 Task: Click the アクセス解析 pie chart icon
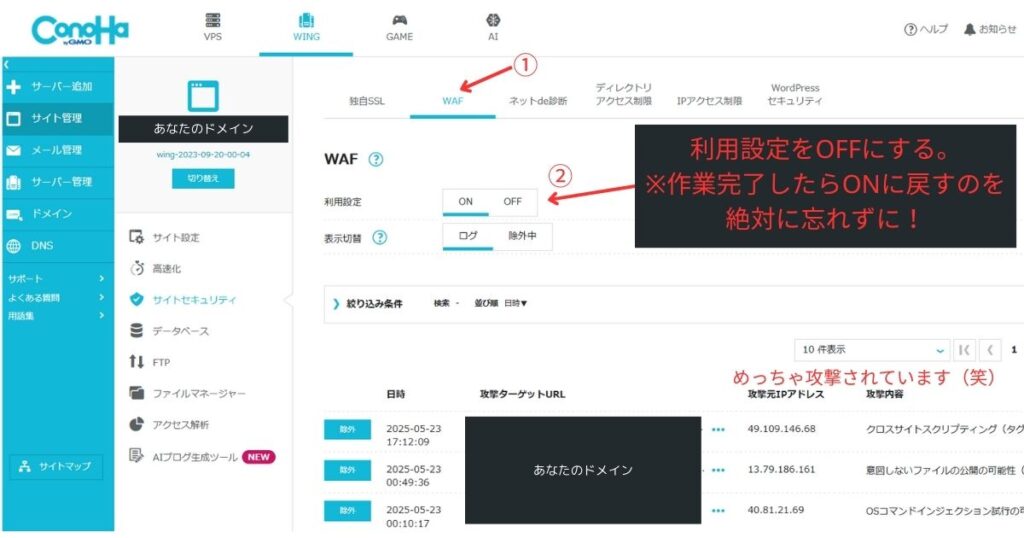136,424
